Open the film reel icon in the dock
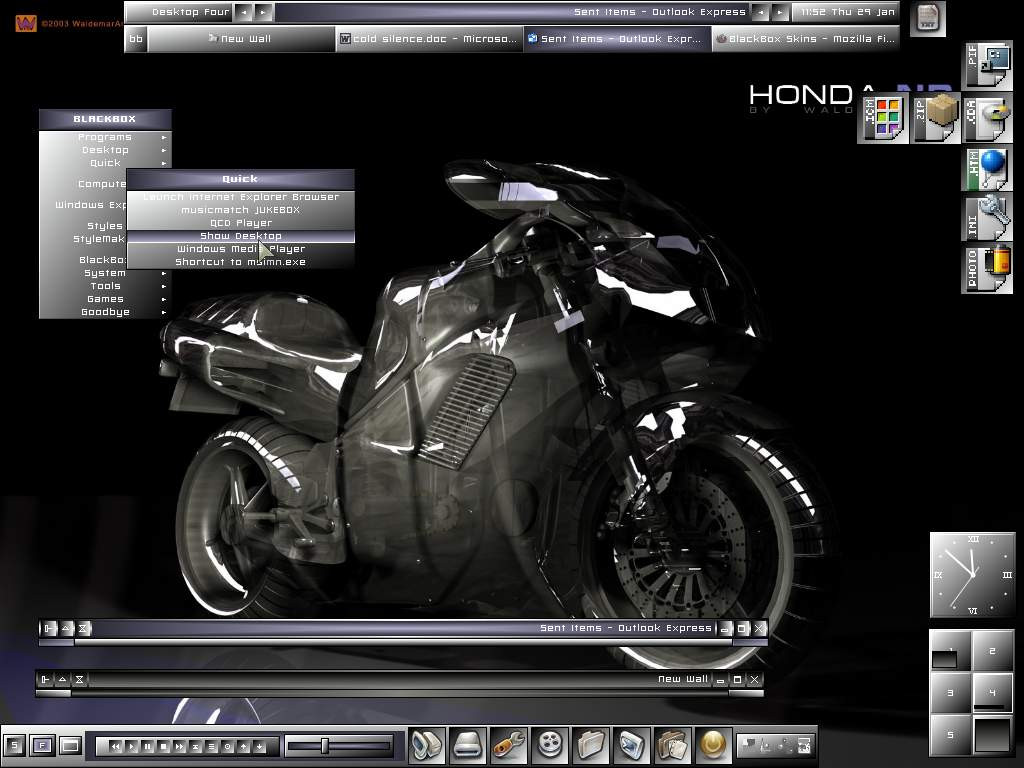Viewport: 1024px width, 768px height. coord(550,744)
